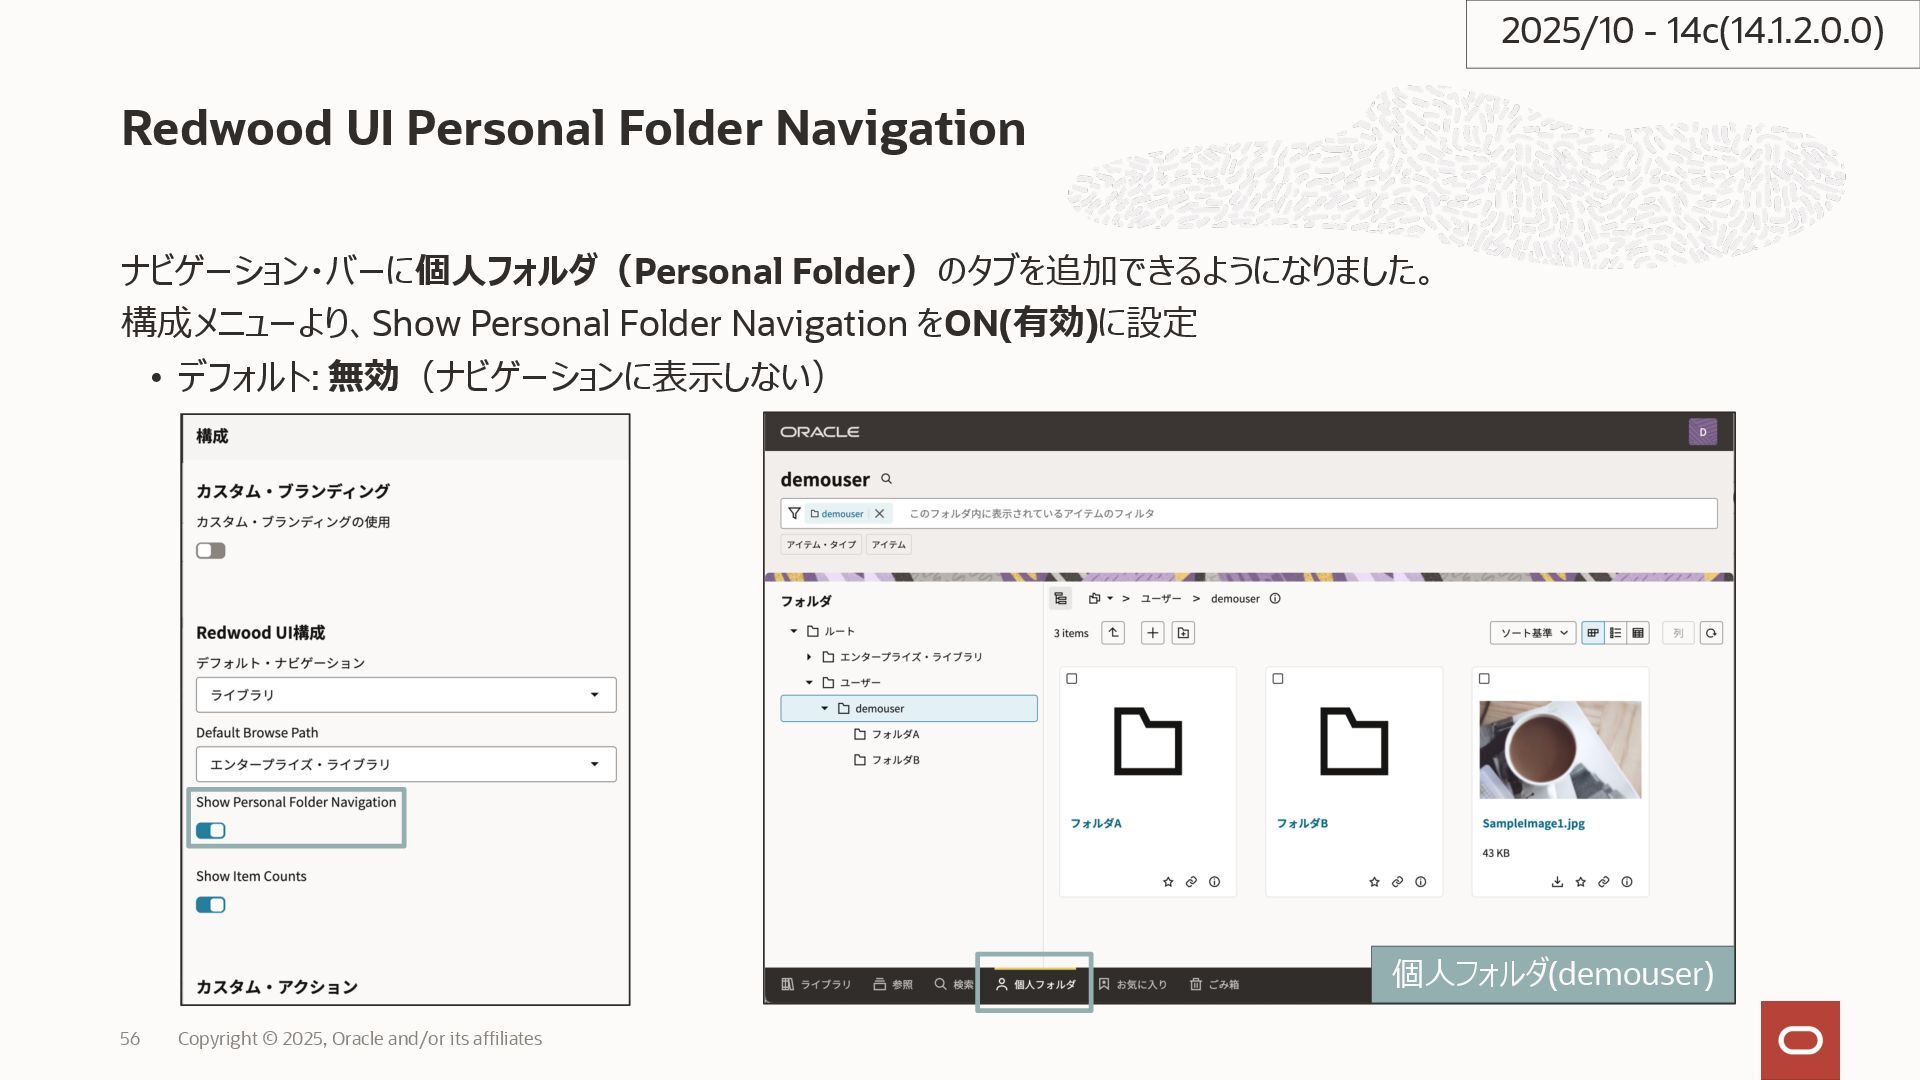Click the アイテム・タイプ filter chip

tap(820, 545)
